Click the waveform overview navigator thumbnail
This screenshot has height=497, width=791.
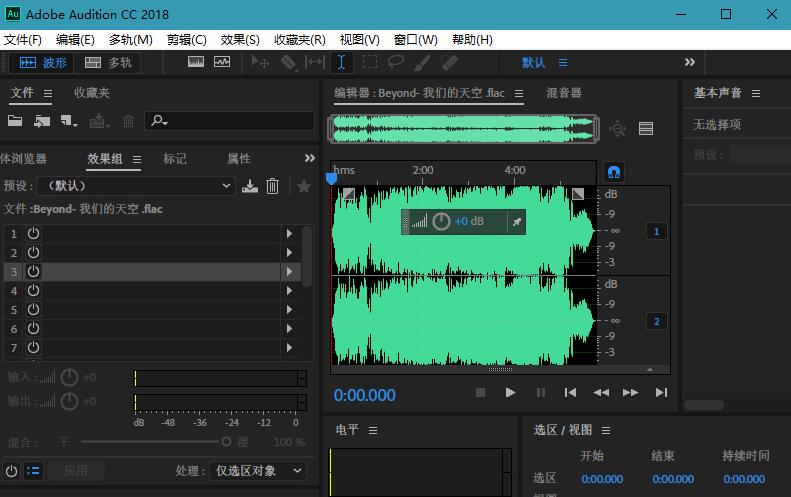[464, 129]
